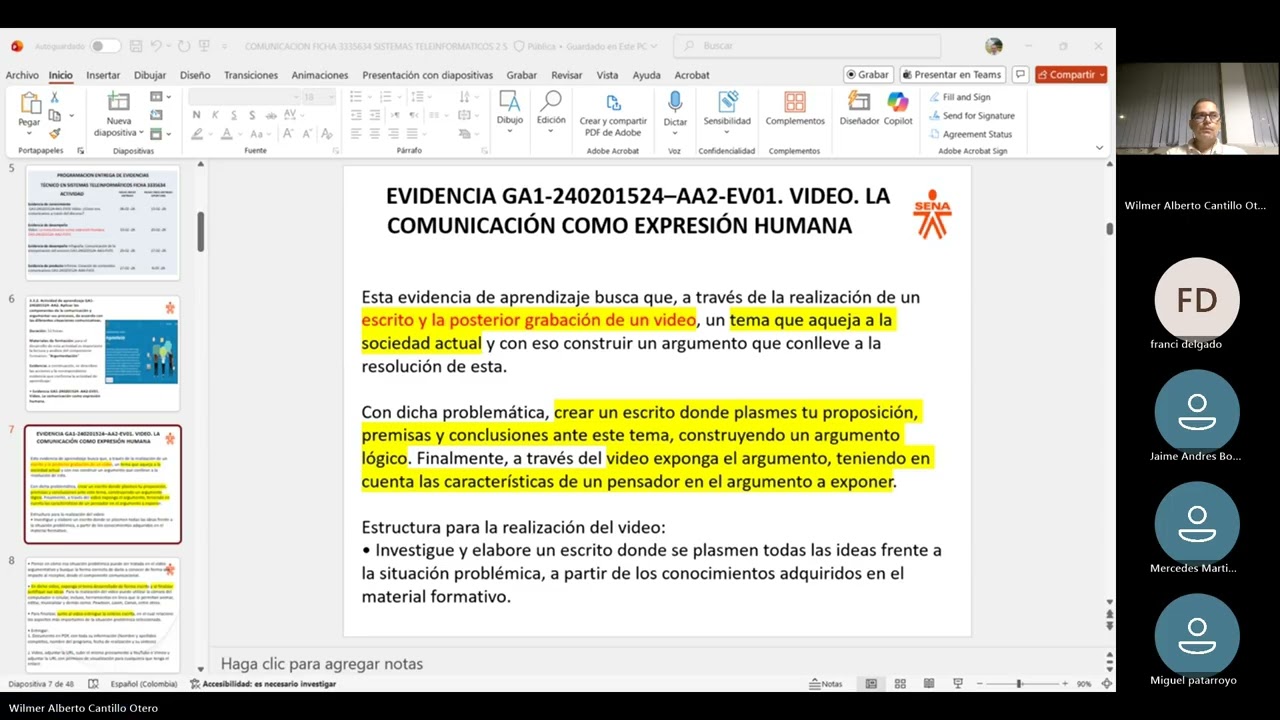Select slide 8 thumbnail
The image size is (1280, 720).
(x=102, y=614)
